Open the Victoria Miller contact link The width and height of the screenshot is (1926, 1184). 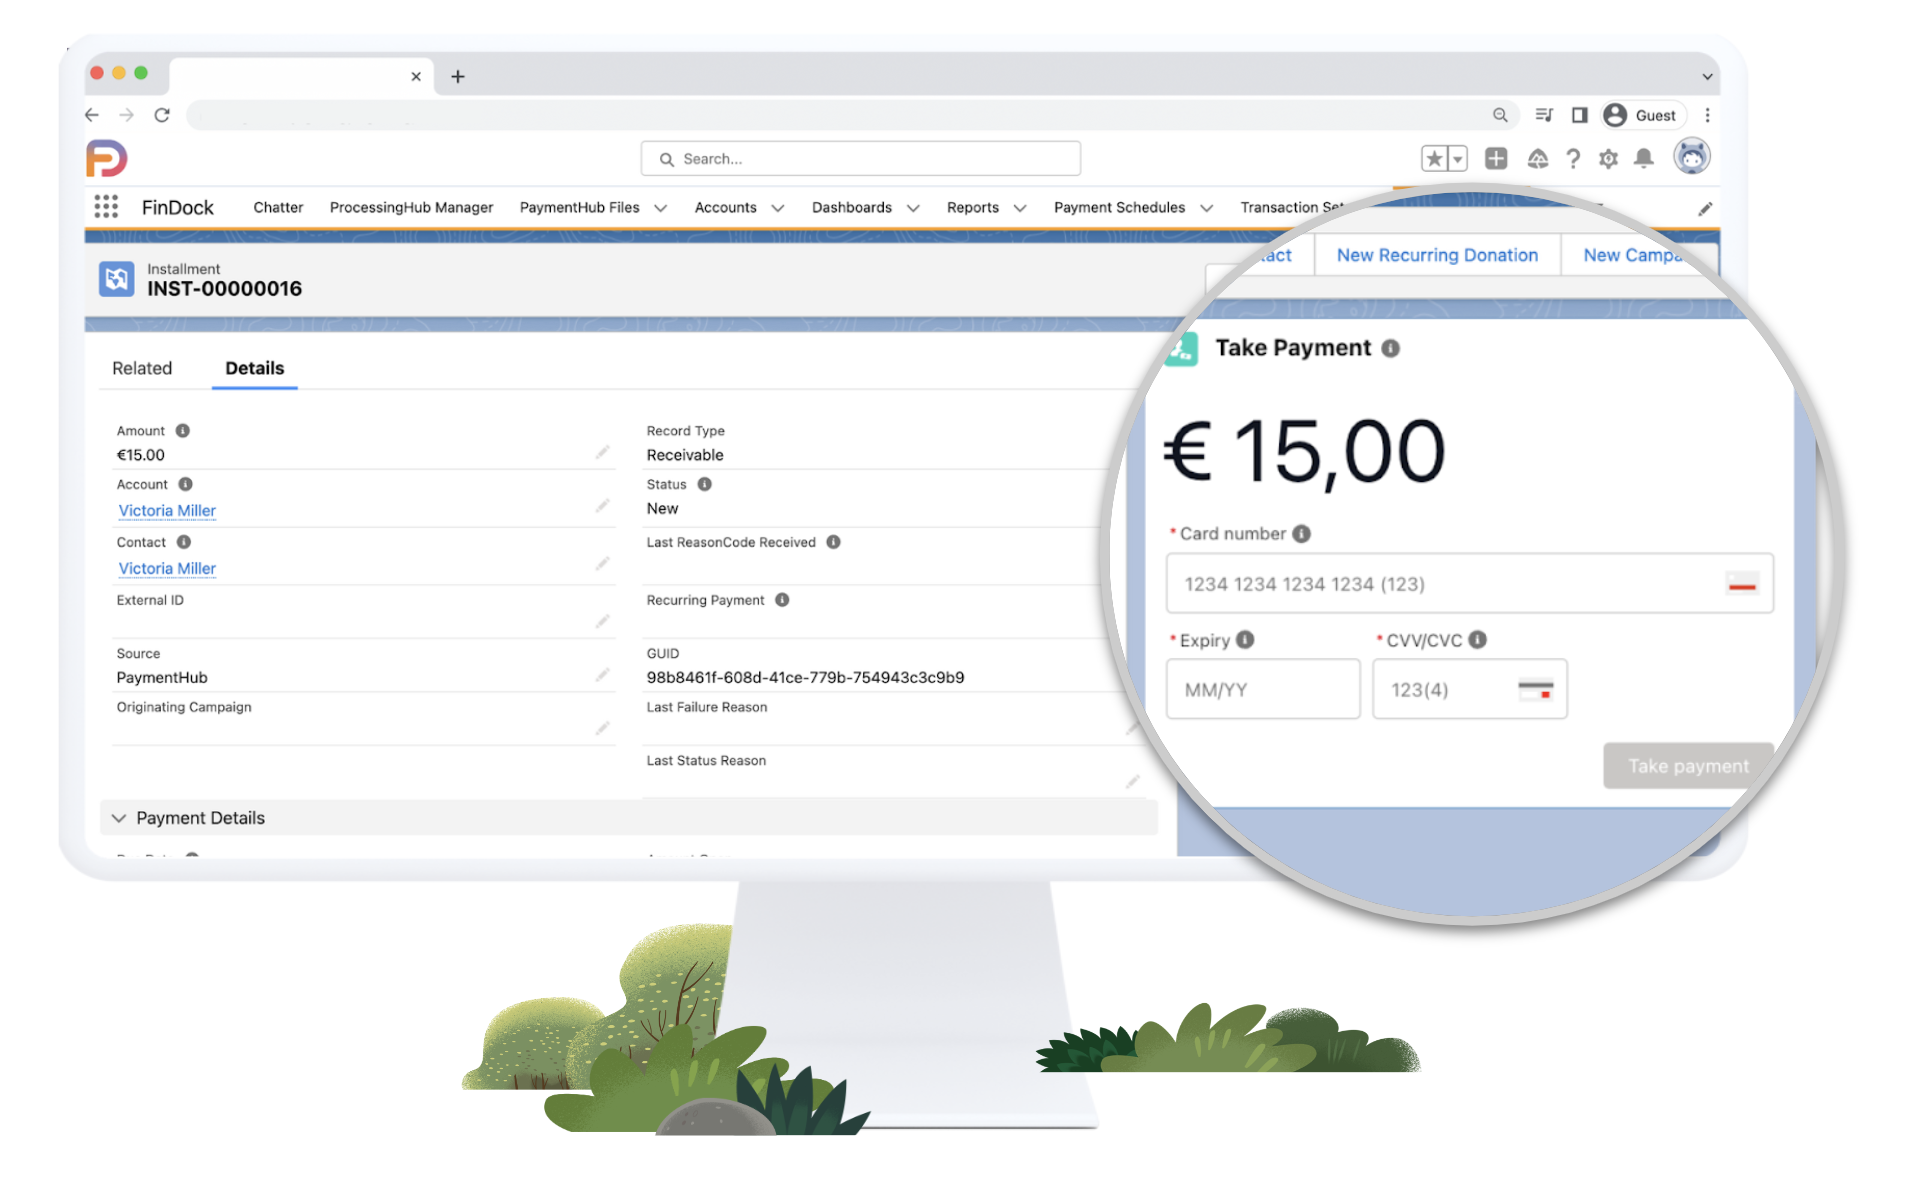pos(167,569)
